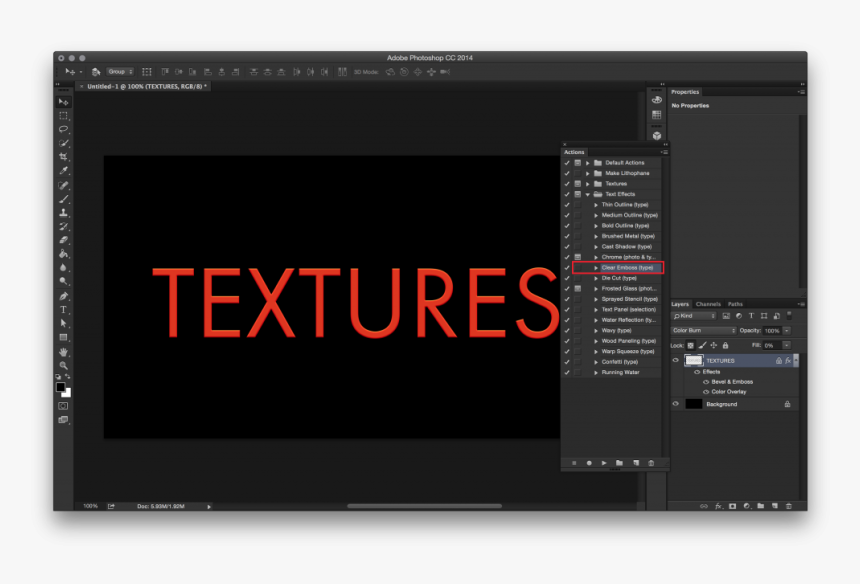Click the Actions panel tab
The height and width of the screenshot is (584, 860).
click(x=574, y=152)
